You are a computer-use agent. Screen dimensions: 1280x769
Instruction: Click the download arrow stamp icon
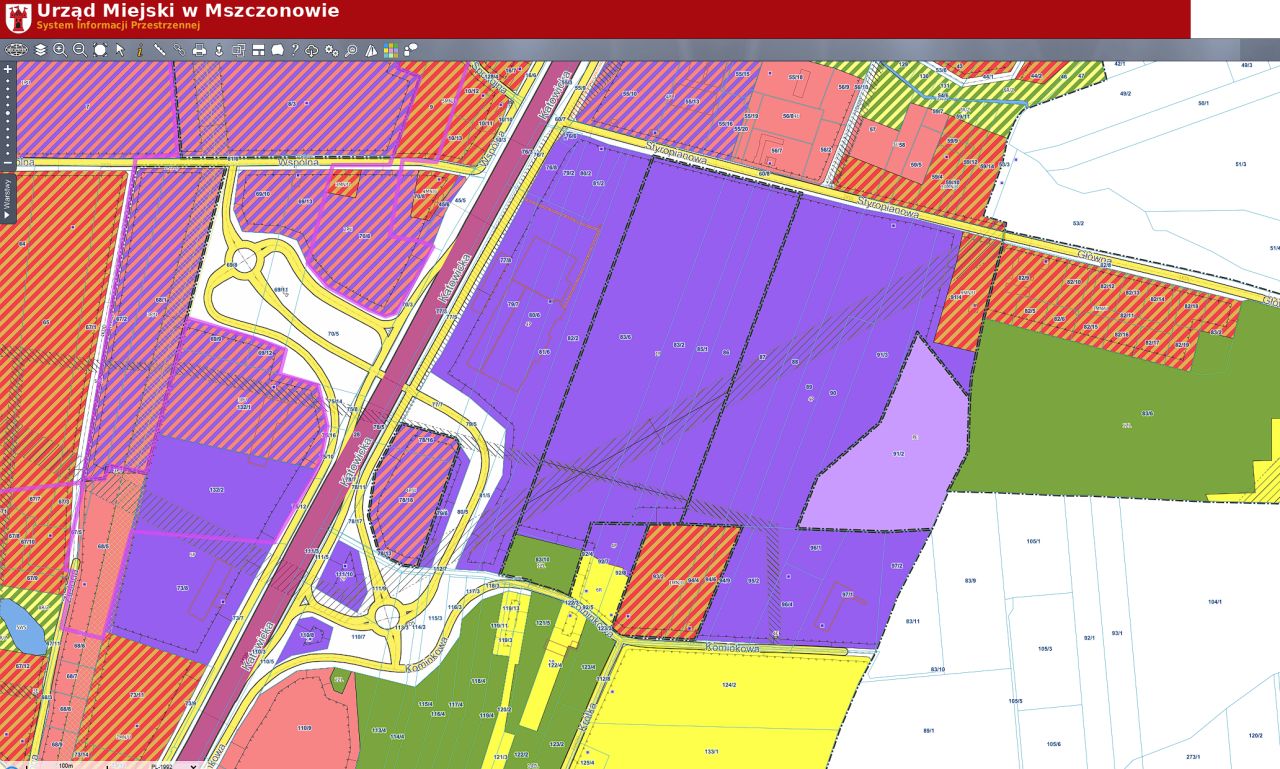click(219, 49)
